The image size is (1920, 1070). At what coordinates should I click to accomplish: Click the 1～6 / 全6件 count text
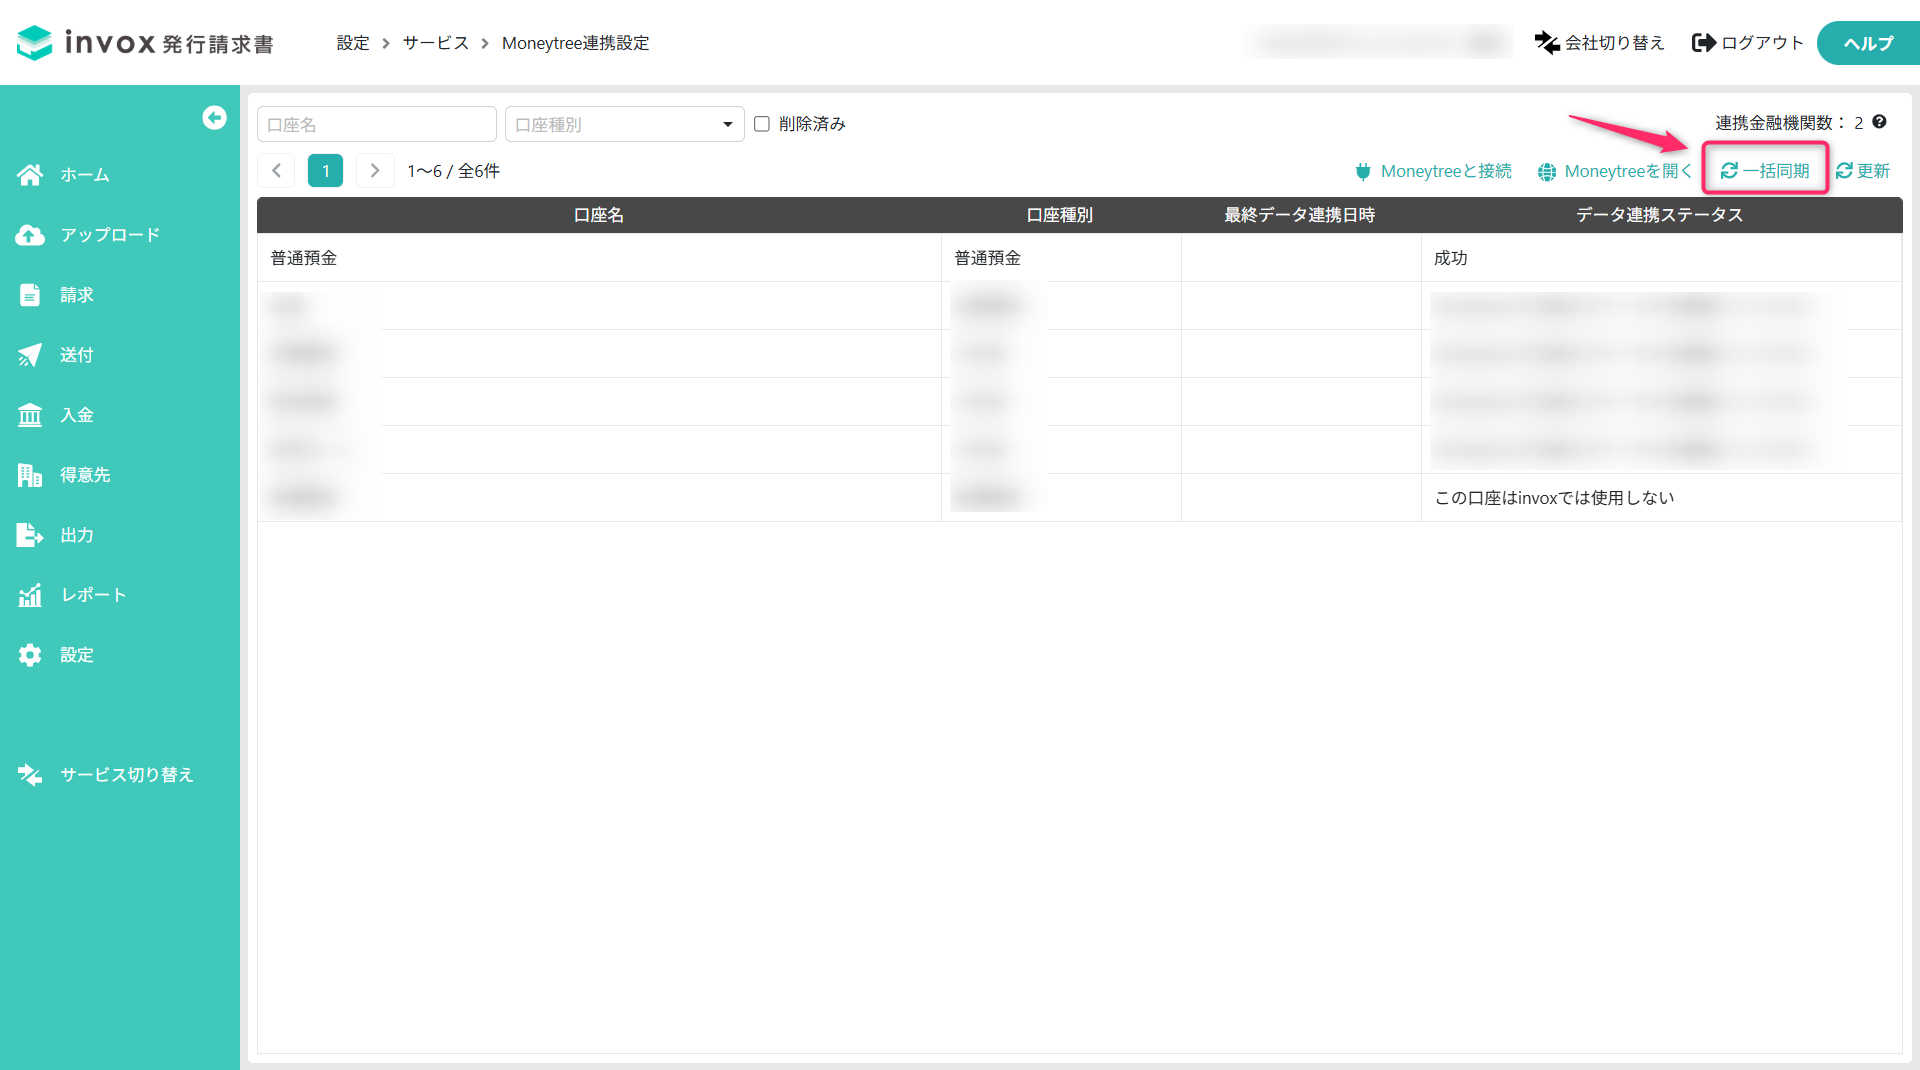(454, 171)
